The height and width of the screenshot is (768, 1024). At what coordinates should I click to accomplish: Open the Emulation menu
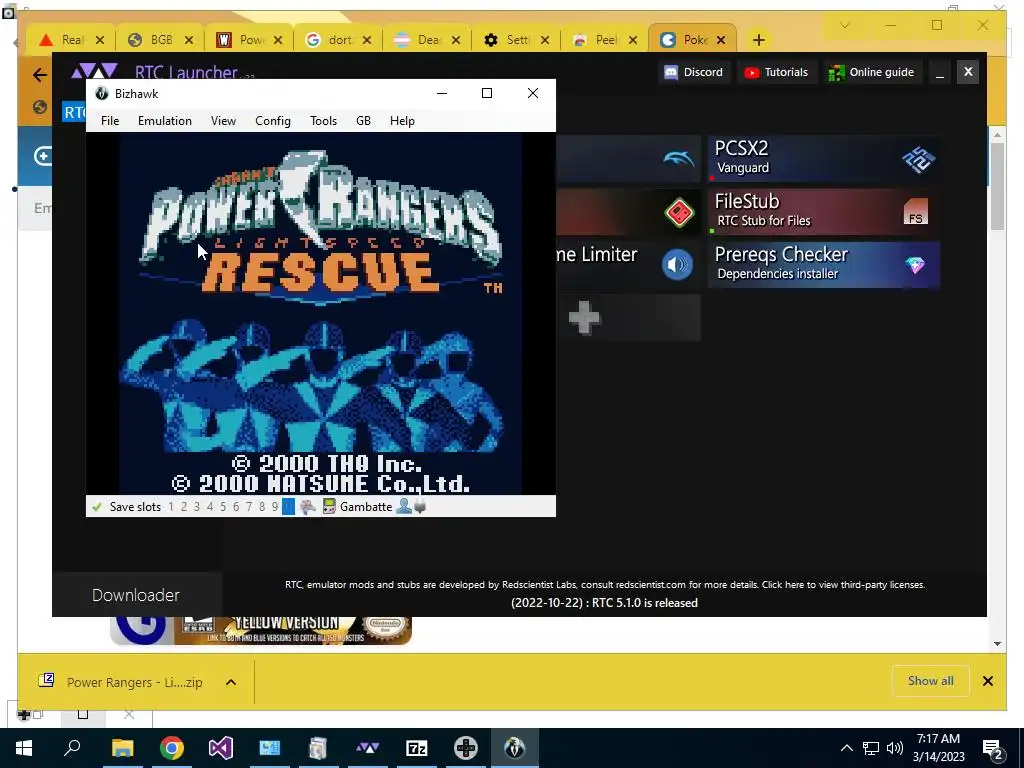coord(165,121)
